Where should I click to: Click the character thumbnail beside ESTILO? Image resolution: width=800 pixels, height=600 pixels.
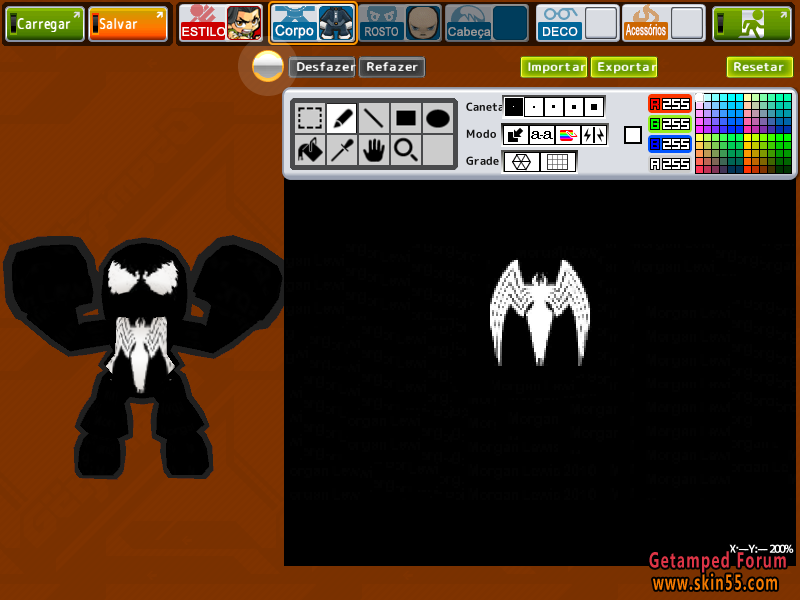244,23
